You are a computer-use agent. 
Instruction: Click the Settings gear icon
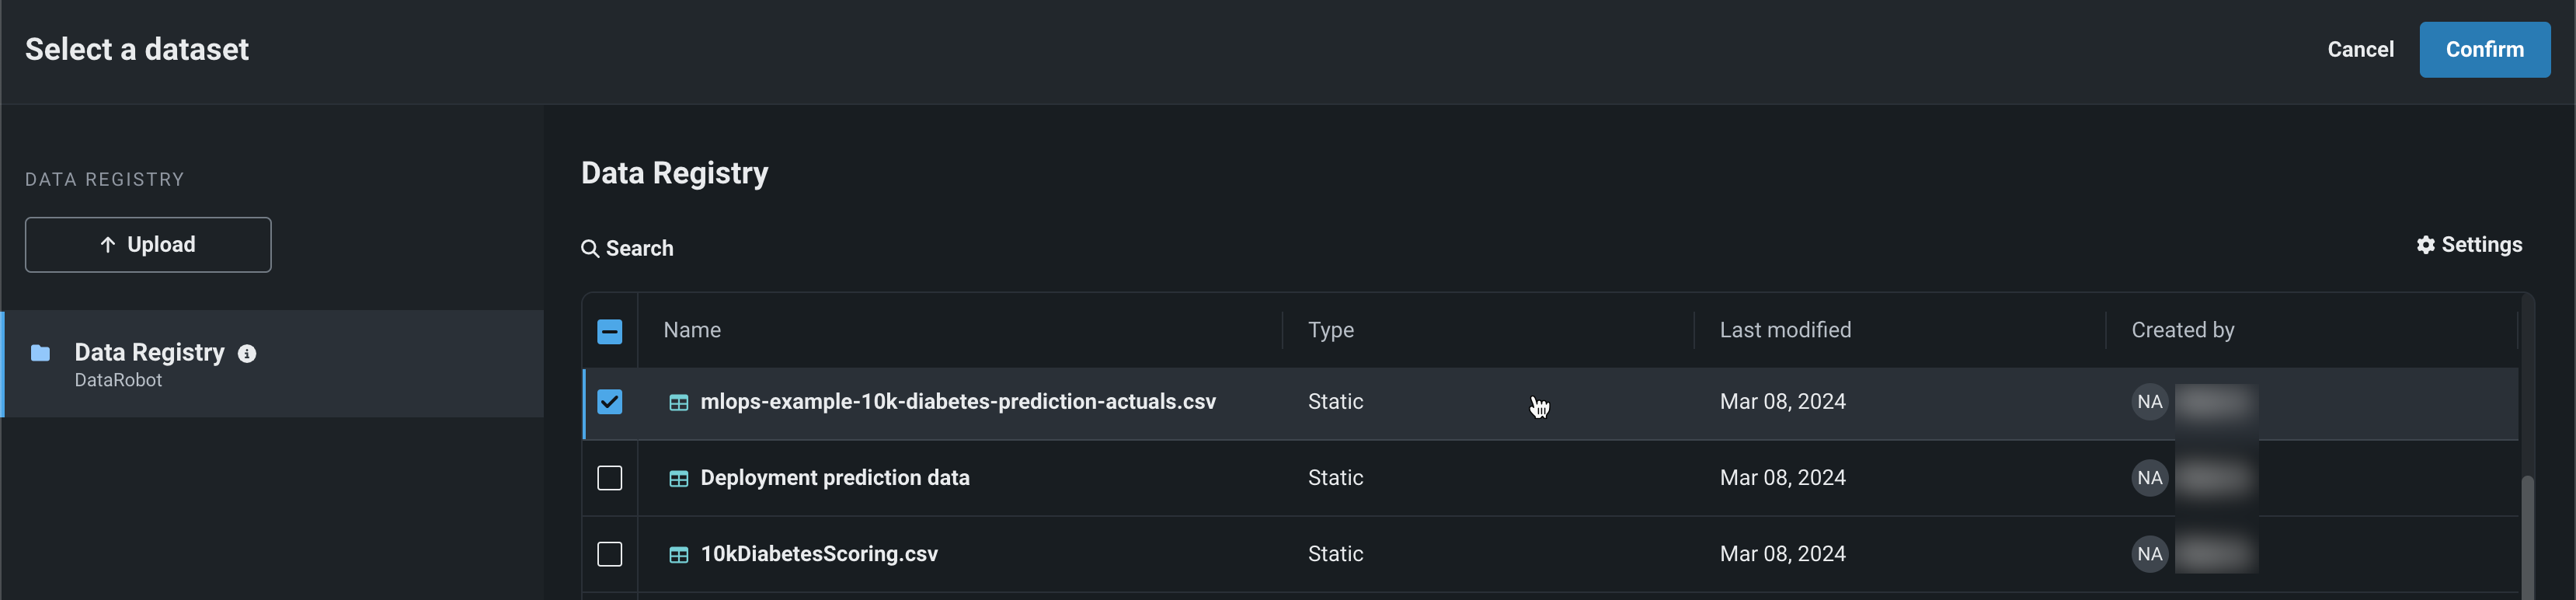(x=2425, y=245)
